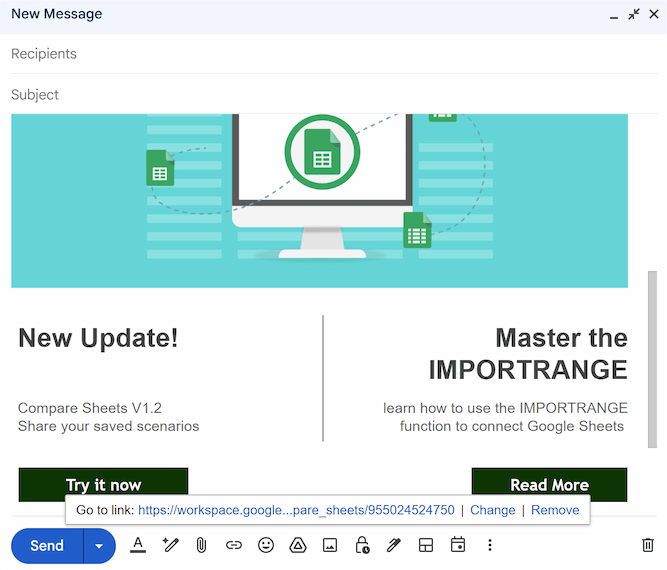Viewport: 667px width, 570px height.
Task: Open more options three-dot menu
Action: [489, 545]
